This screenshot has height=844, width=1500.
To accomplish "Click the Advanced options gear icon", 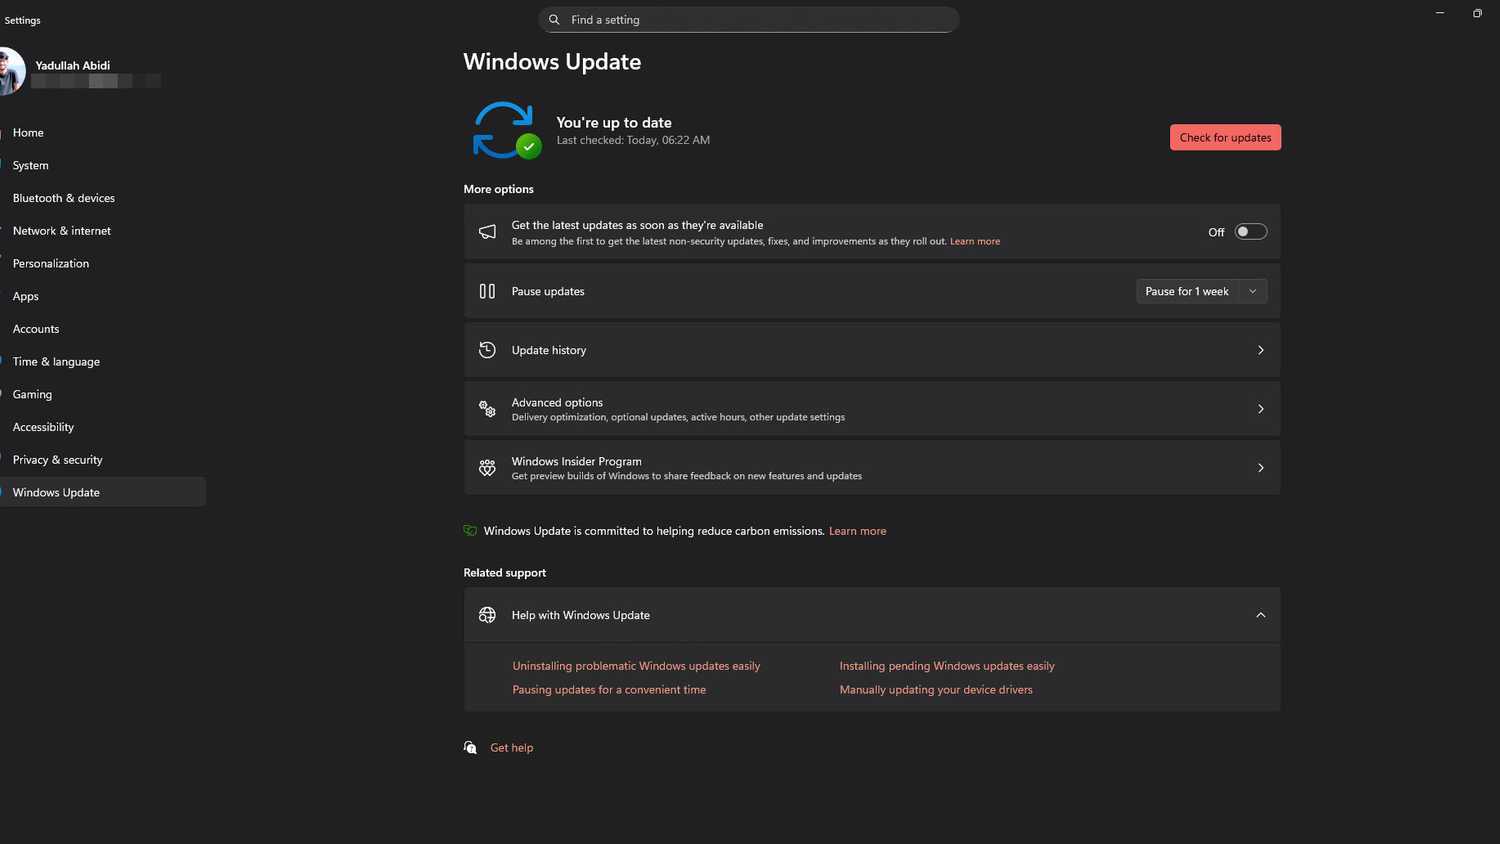I will click(487, 409).
